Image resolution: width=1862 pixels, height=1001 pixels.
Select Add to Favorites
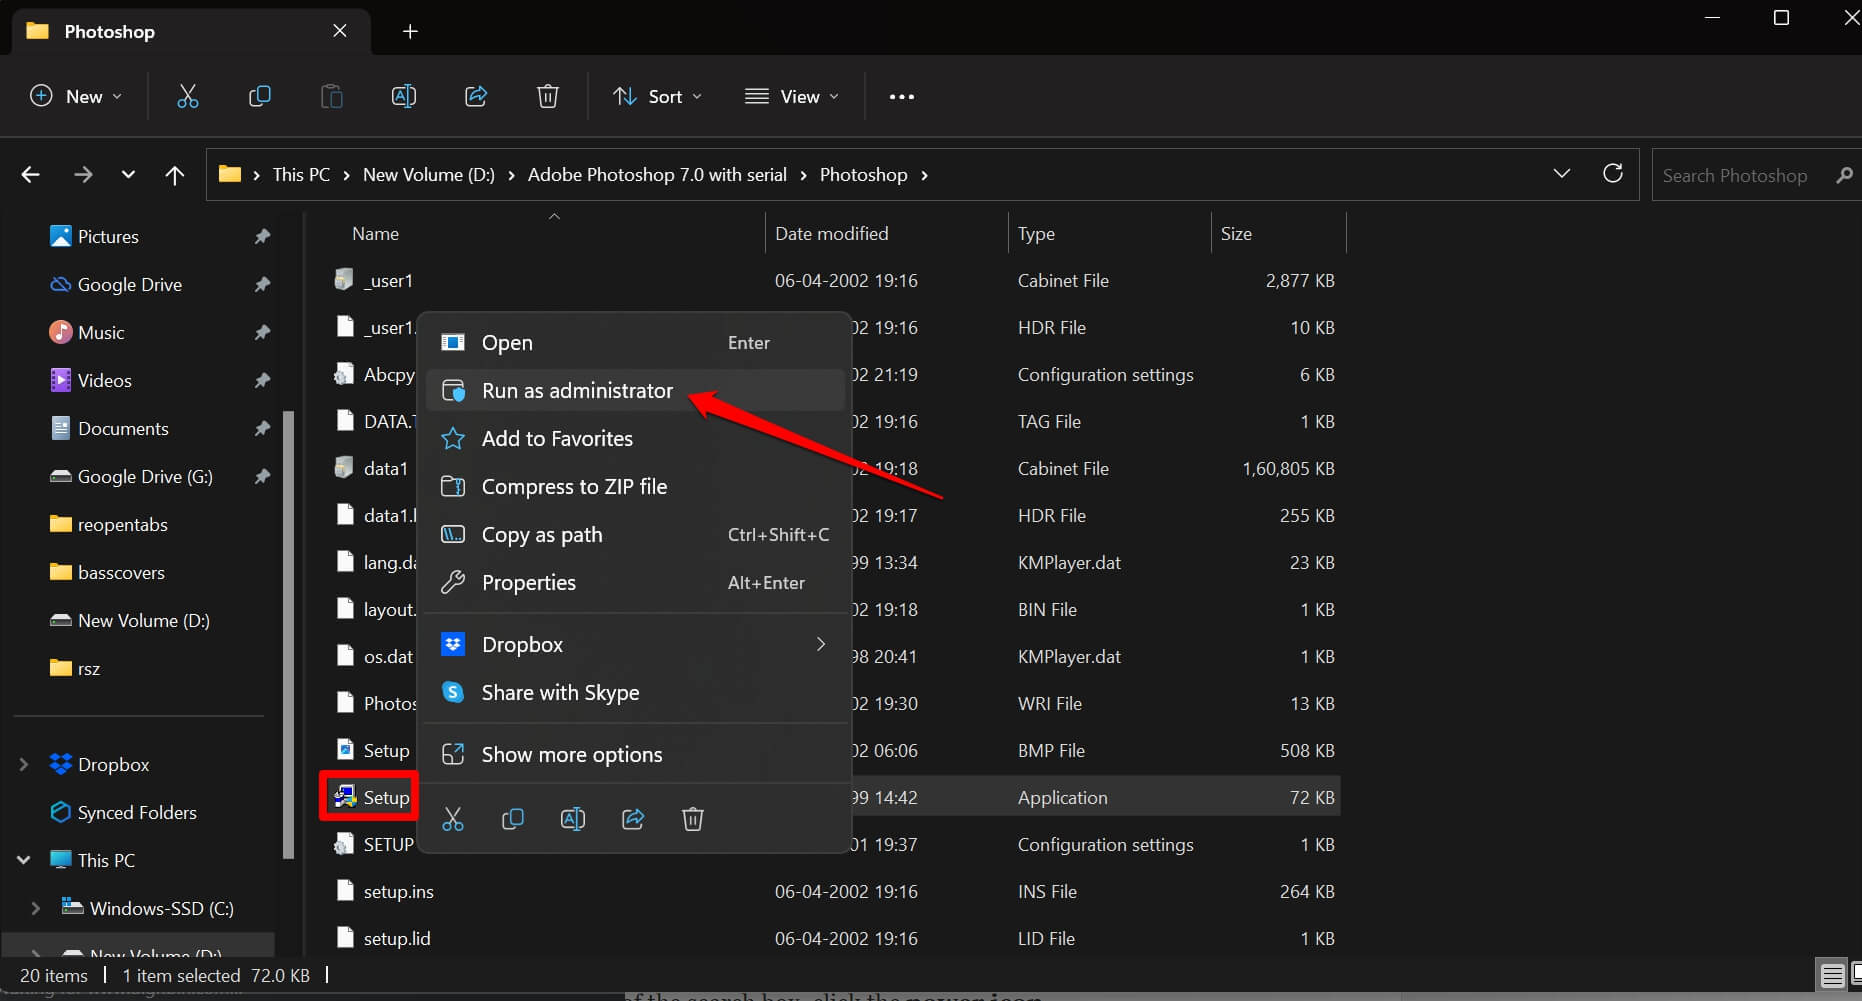636,439
